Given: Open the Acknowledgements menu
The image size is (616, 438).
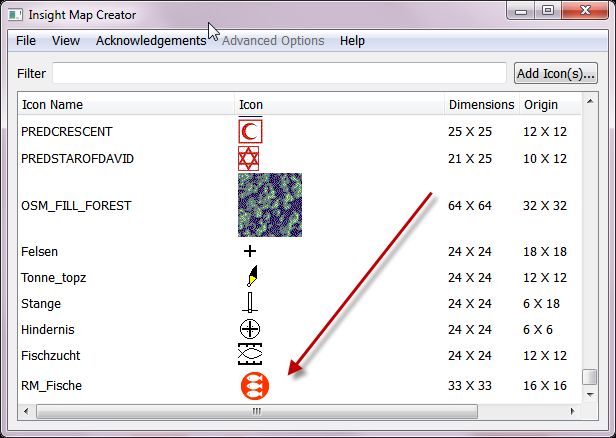Looking at the screenshot, I should pyautogui.click(x=150, y=41).
